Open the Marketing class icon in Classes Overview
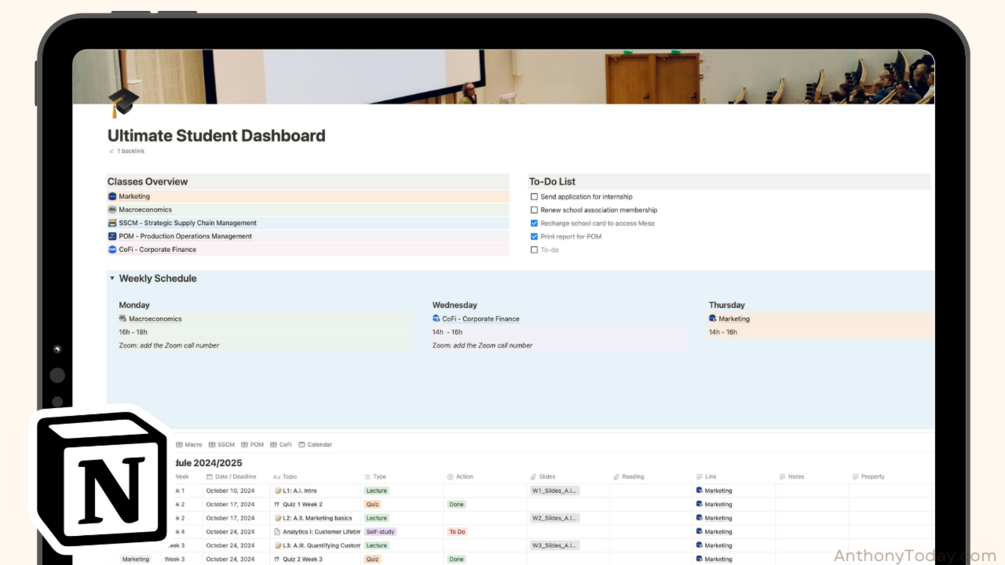 click(x=112, y=197)
